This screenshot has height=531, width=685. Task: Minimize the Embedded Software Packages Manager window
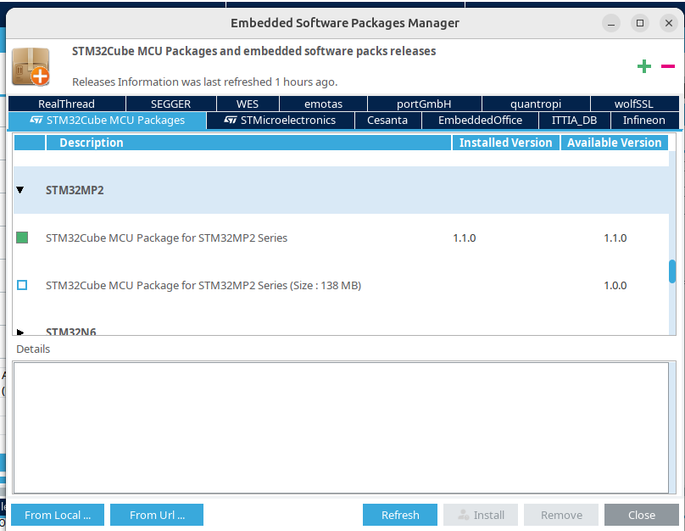(x=611, y=23)
